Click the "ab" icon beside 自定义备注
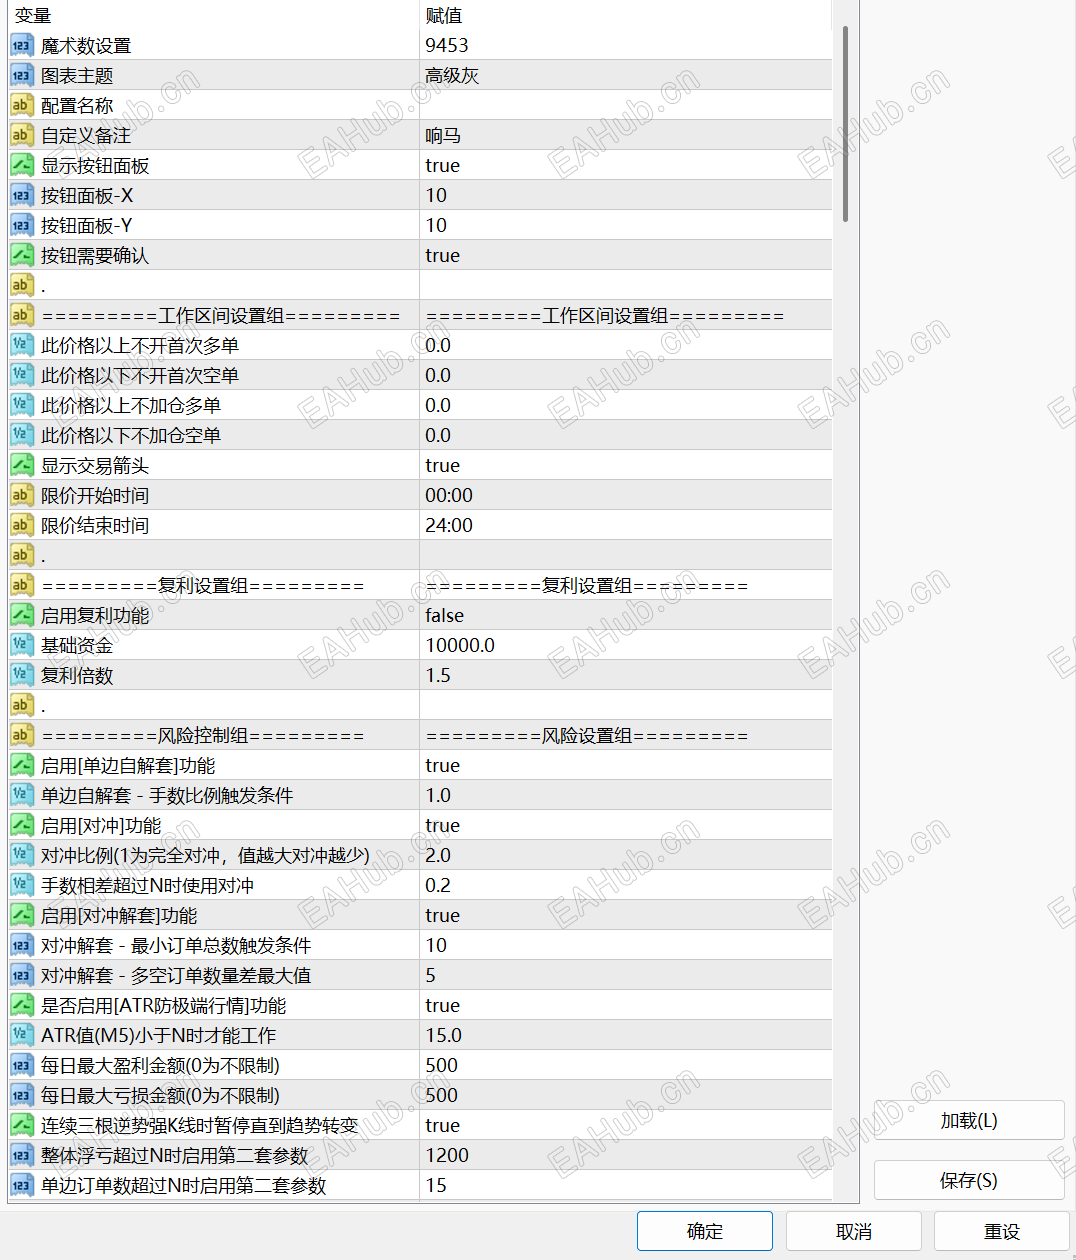This screenshot has height=1260, width=1076. [21, 134]
